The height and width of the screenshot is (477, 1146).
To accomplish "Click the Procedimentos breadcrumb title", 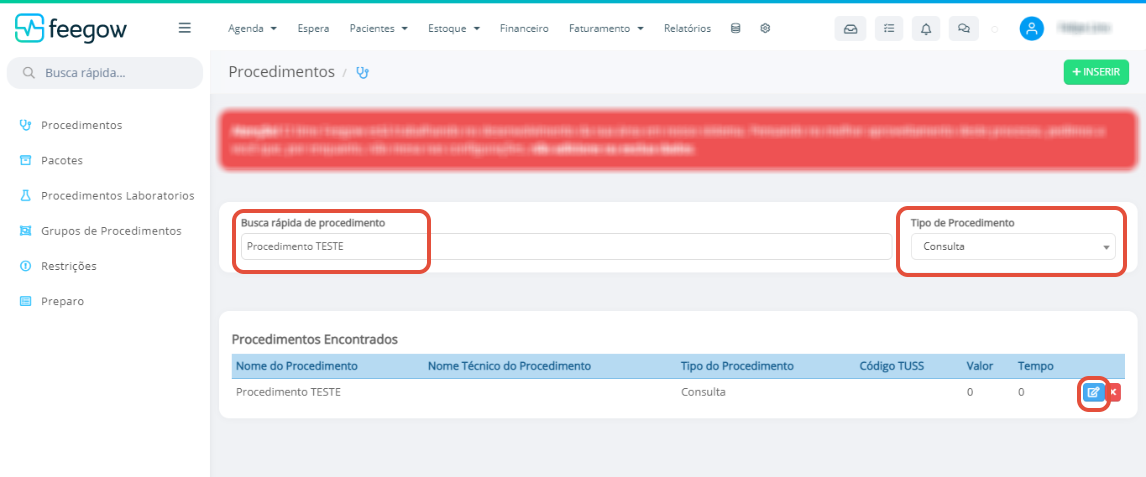I will point(281,72).
